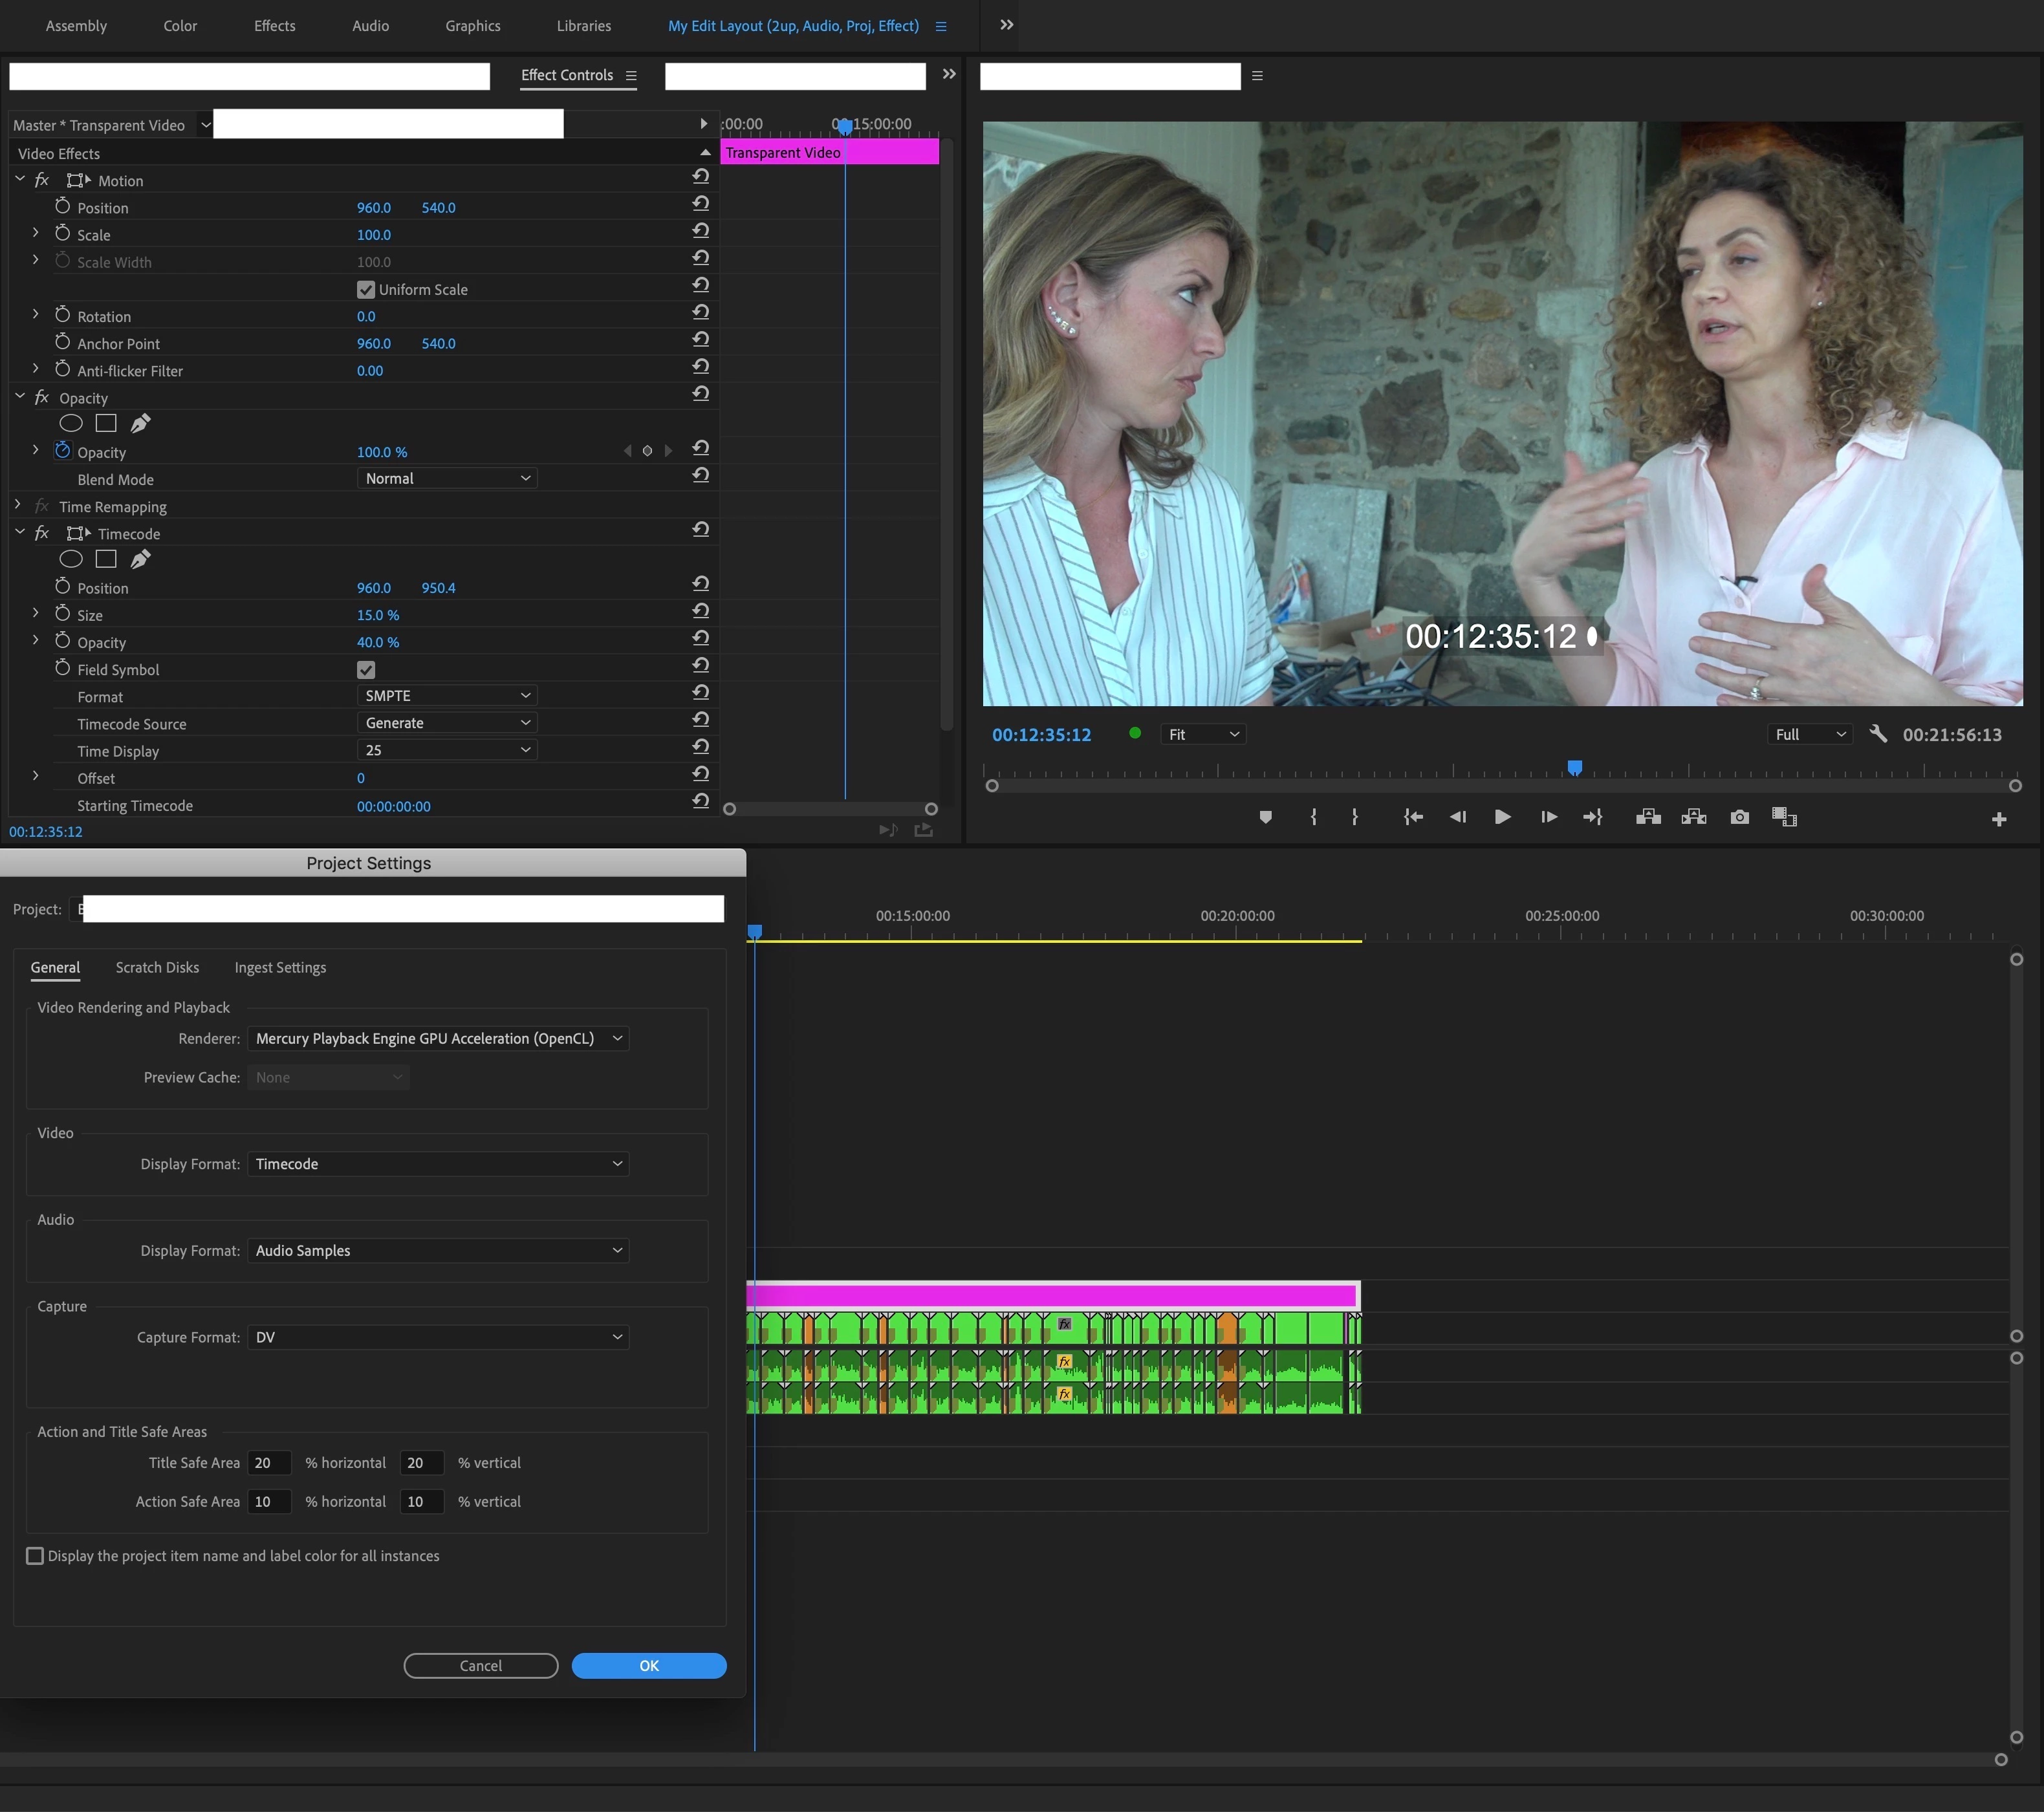The width and height of the screenshot is (2044, 1812).
Task: Toggle stopwatch animation for Rotation
Action: (x=62, y=315)
